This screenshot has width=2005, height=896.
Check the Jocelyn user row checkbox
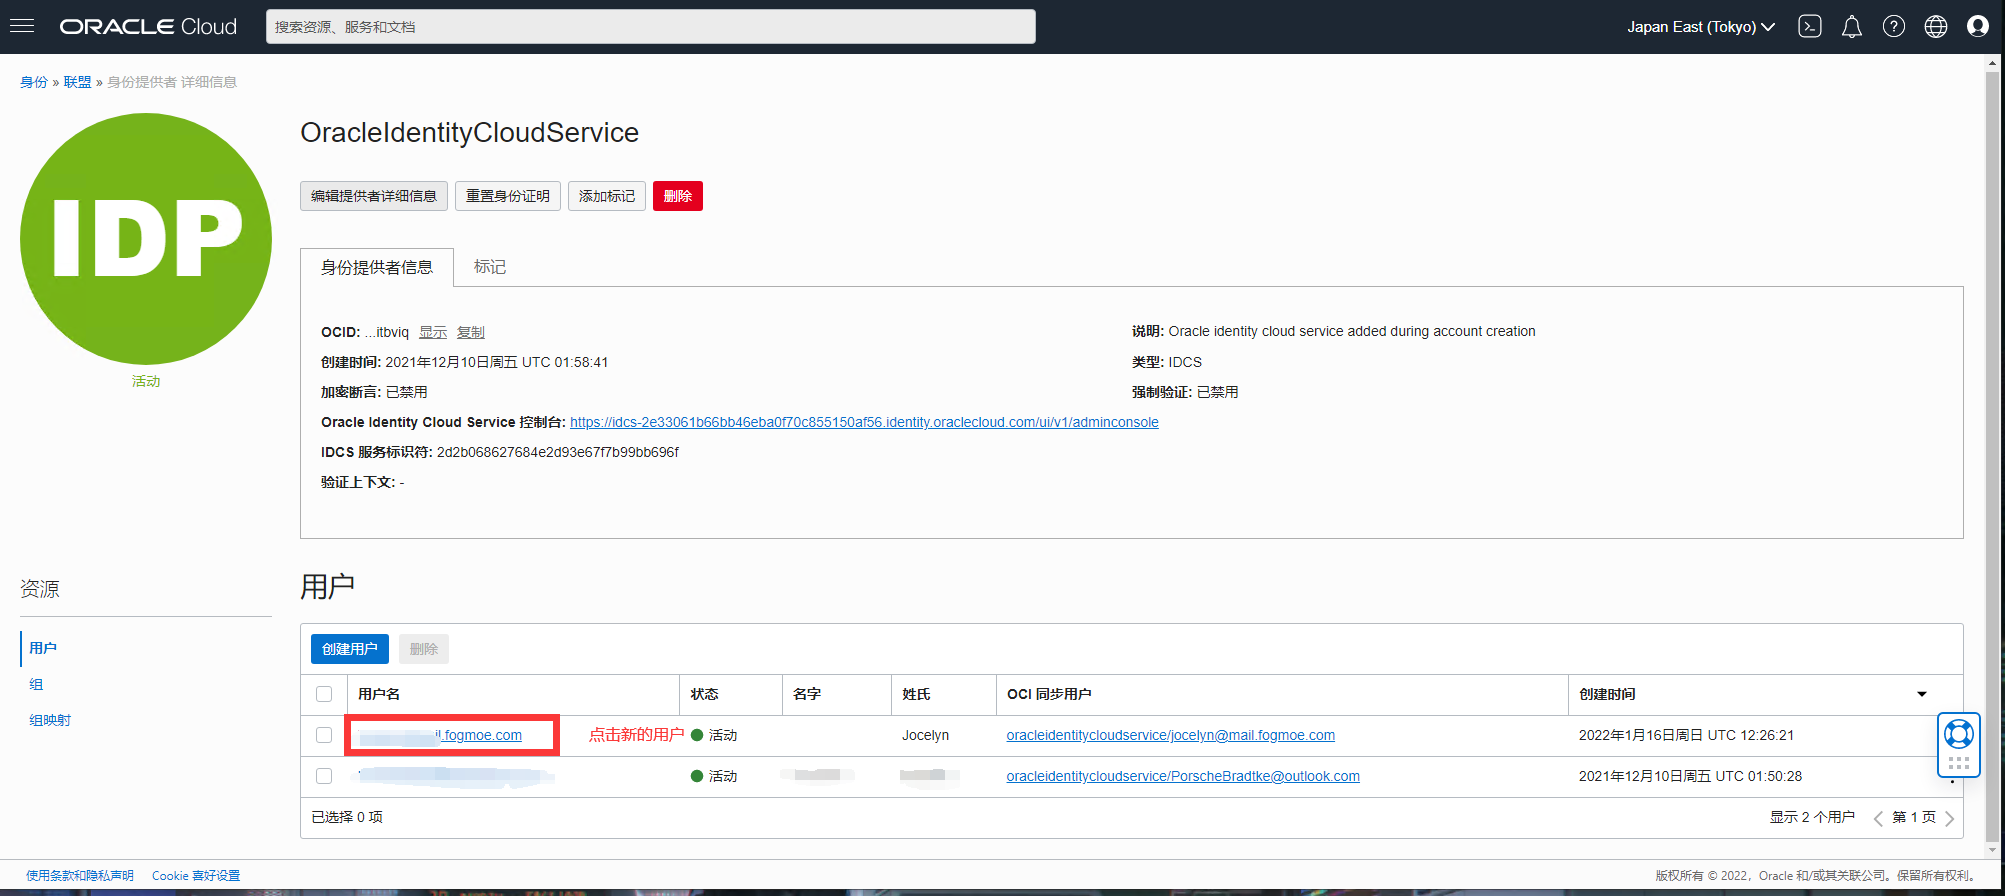[x=324, y=735]
